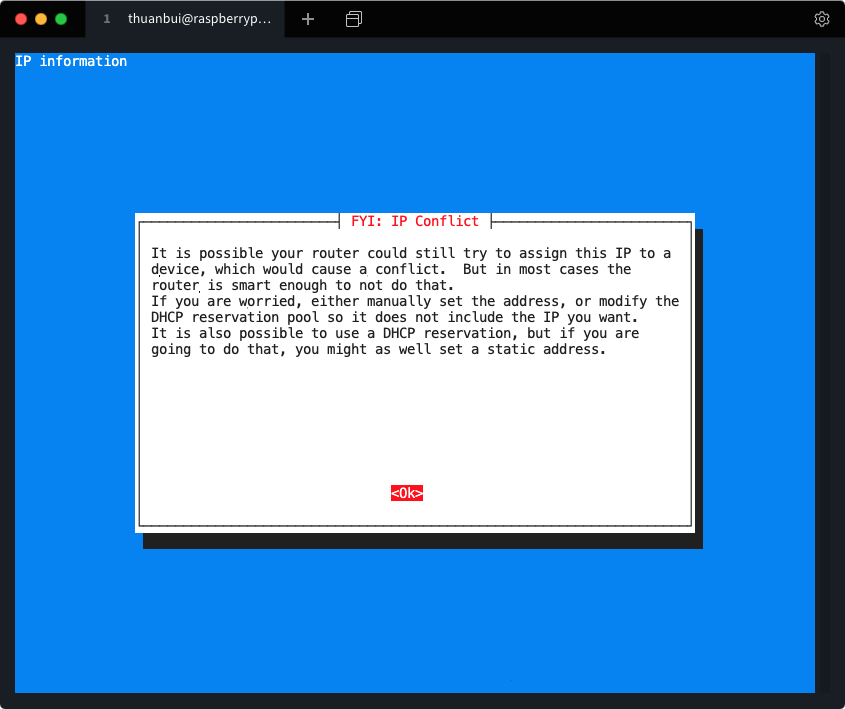The image size is (845, 709).
Task: Open the tab overview icon
Action: coord(353,19)
